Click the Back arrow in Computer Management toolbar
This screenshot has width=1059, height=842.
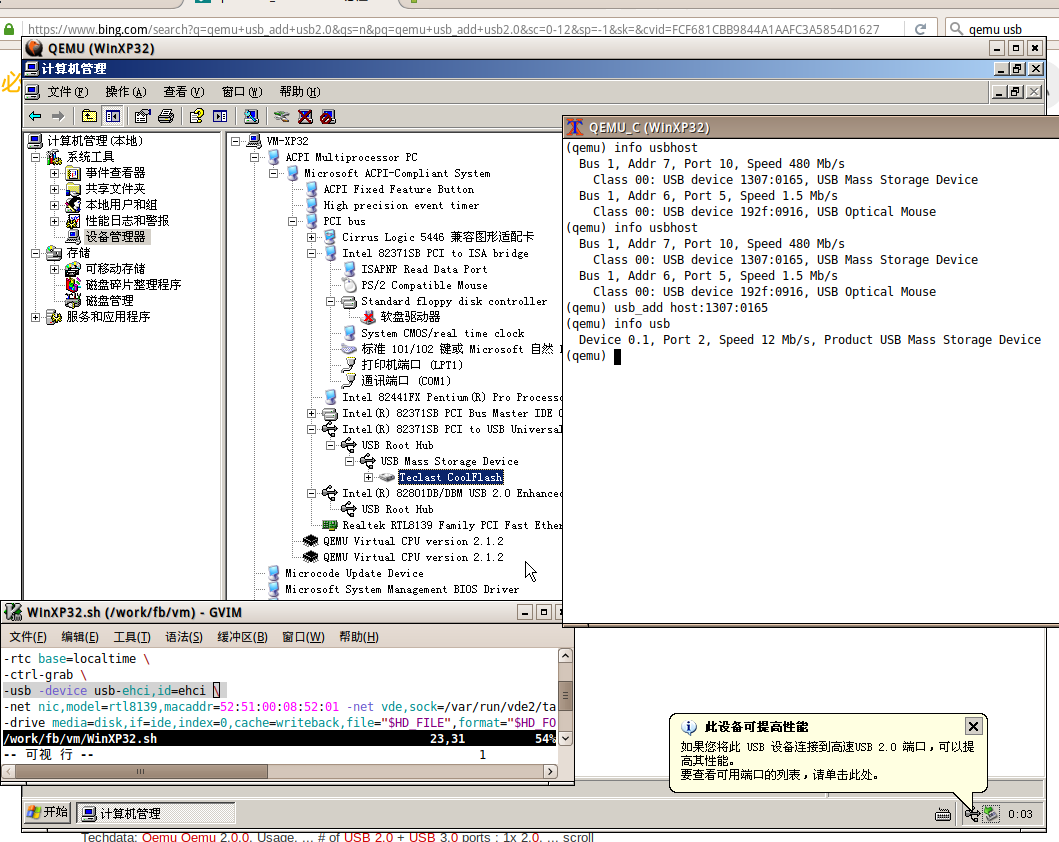(35, 116)
